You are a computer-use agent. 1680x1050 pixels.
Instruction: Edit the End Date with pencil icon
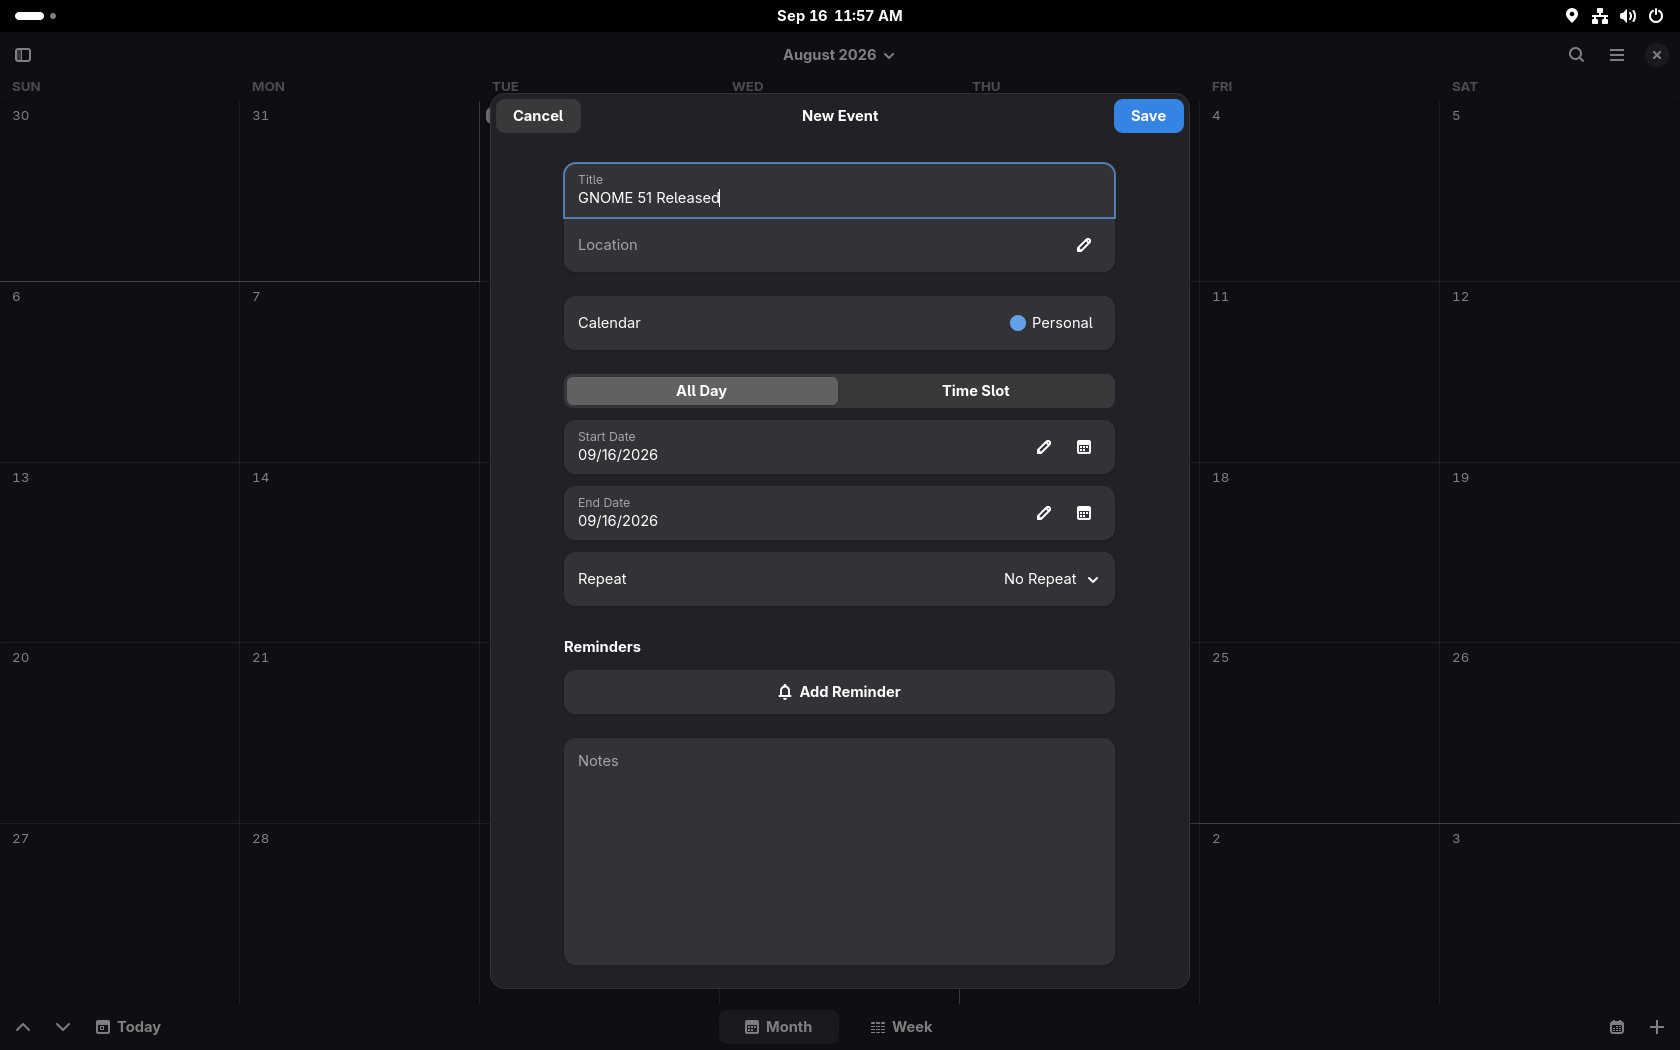click(x=1043, y=513)
